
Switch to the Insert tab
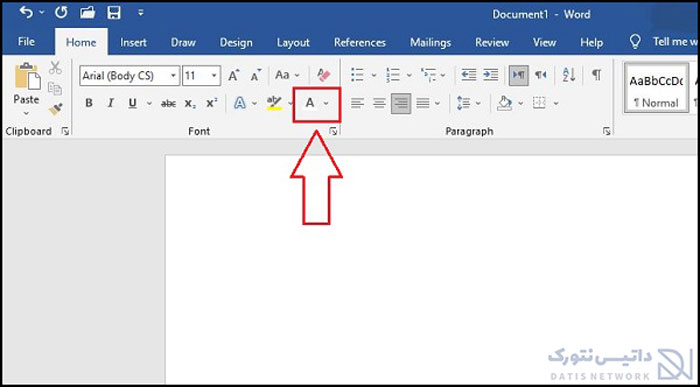[133, 42]
